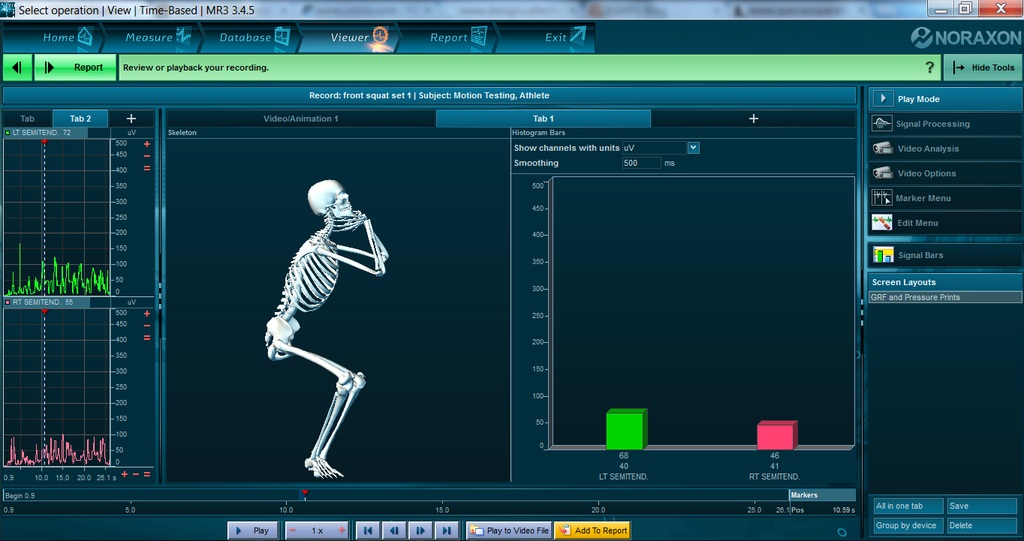Decrease playback speed with minus
This screenshot has width=1024, height=541.
[x=292, y=531]
